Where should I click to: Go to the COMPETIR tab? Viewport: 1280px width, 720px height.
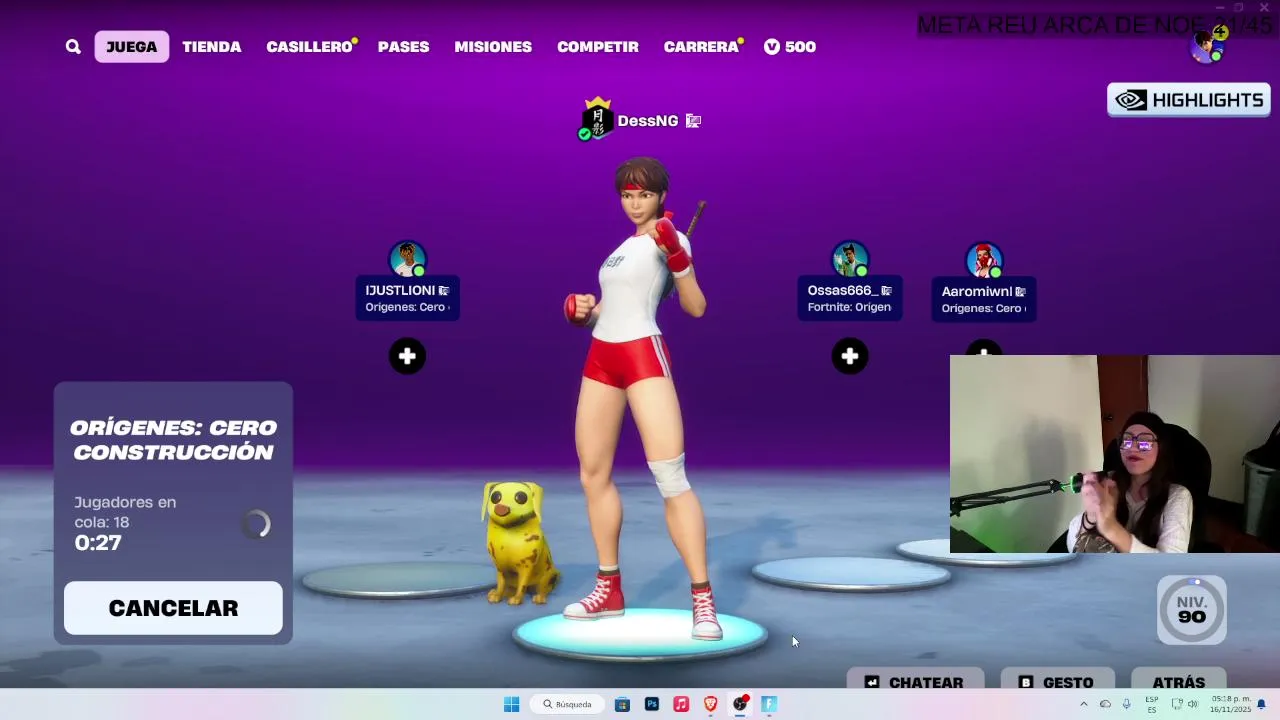[597, 47]
